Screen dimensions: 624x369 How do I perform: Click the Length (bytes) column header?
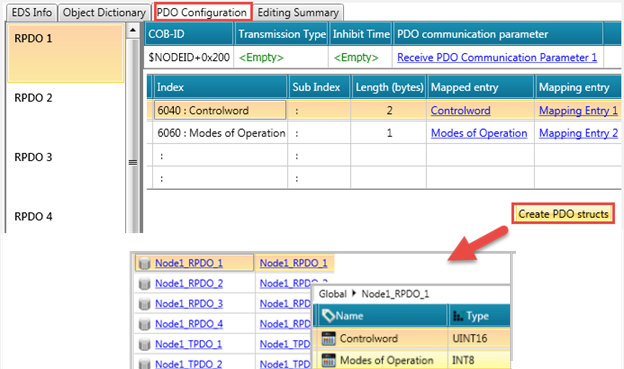click(389, 87)
